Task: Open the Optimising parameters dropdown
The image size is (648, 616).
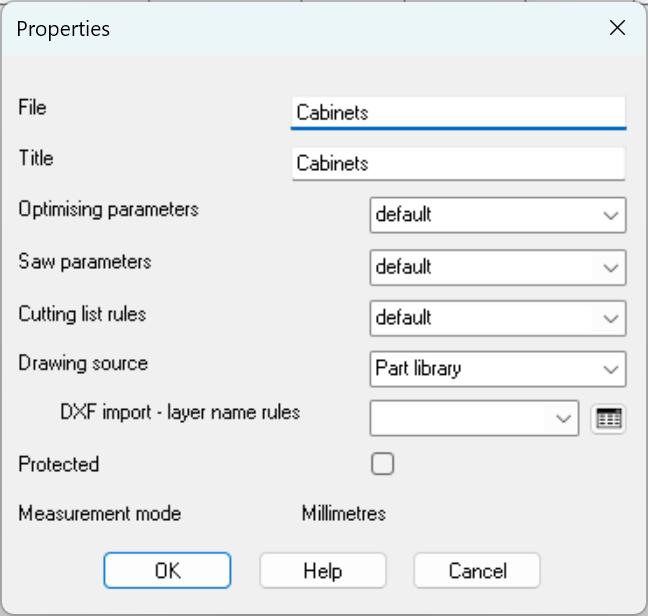Action: click(498, 215)
